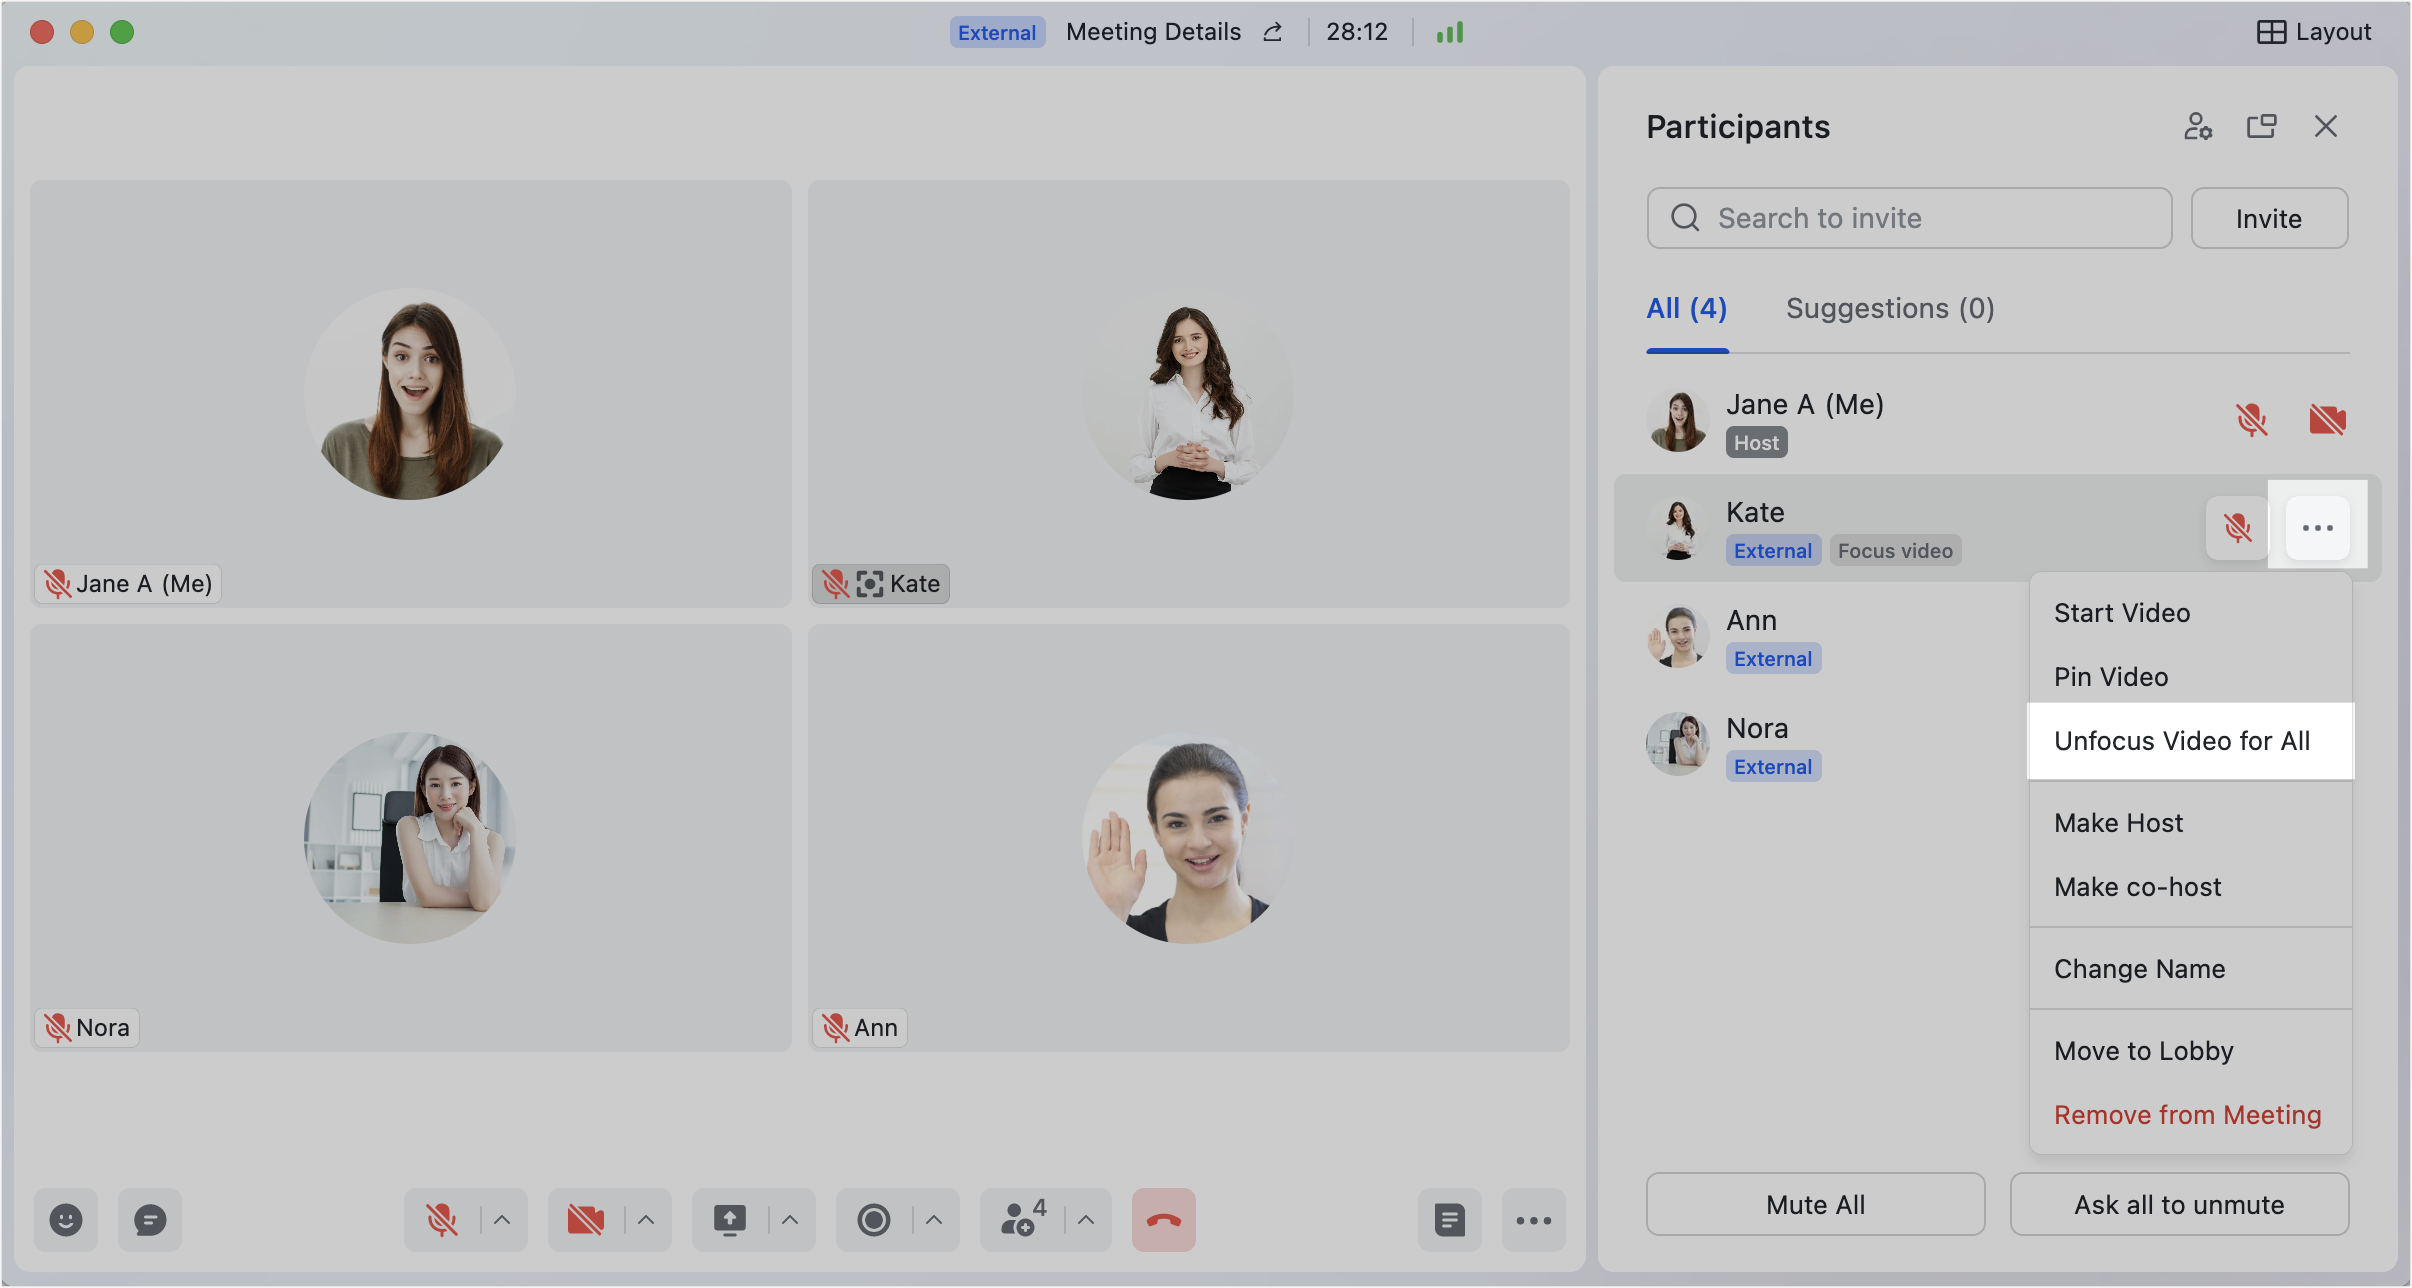This screenshot has width=2412, height=1288.
Task: Select the All (4) tab
Action: point(1687,308)
